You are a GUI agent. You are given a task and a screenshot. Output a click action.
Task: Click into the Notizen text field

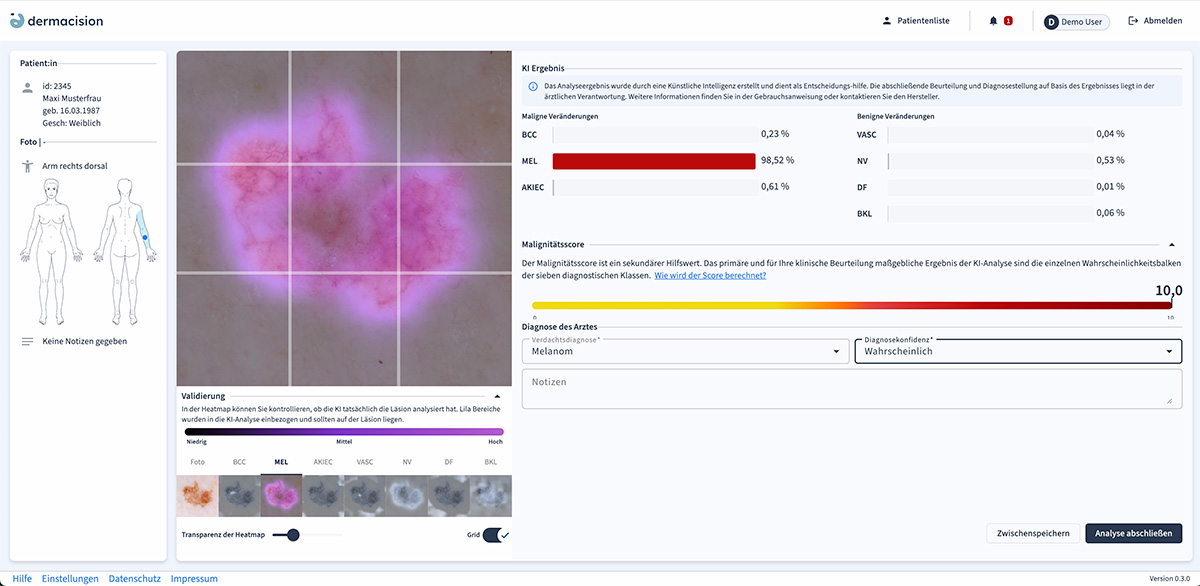[x=850, y=388]
